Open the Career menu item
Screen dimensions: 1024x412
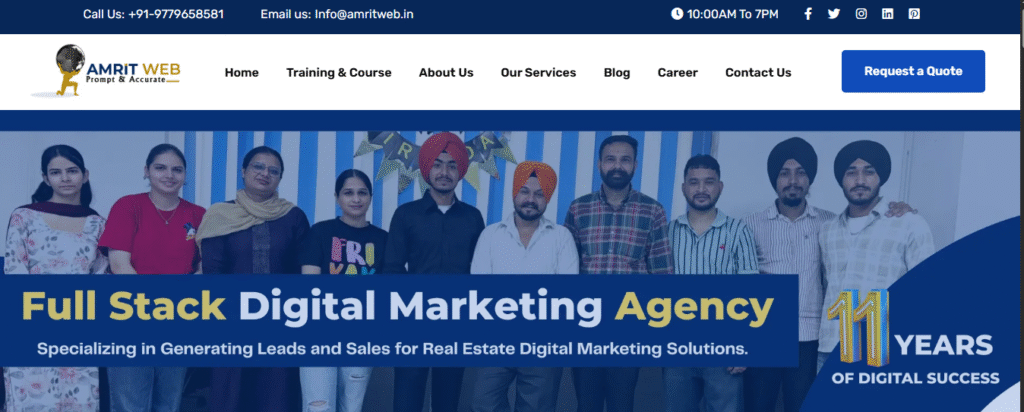(x=677, y=72)
